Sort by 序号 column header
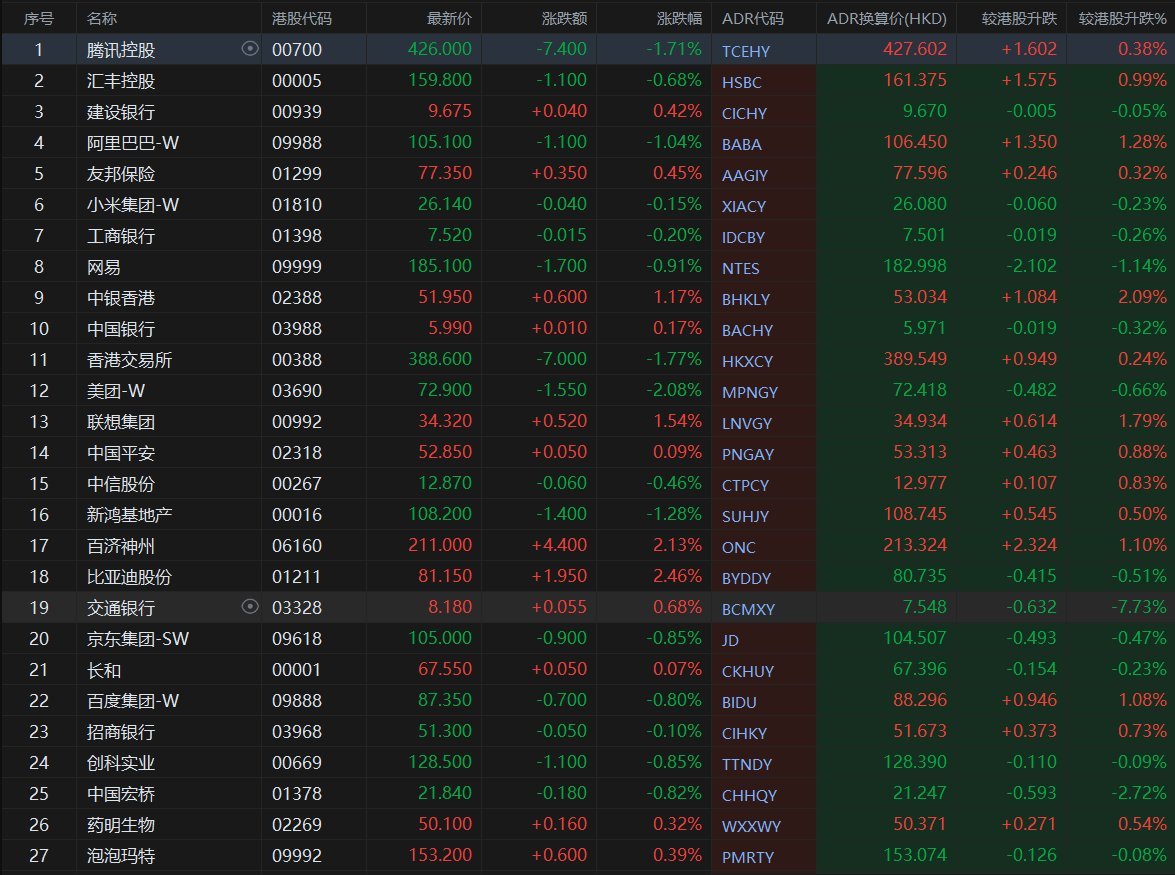 (38, 19)
